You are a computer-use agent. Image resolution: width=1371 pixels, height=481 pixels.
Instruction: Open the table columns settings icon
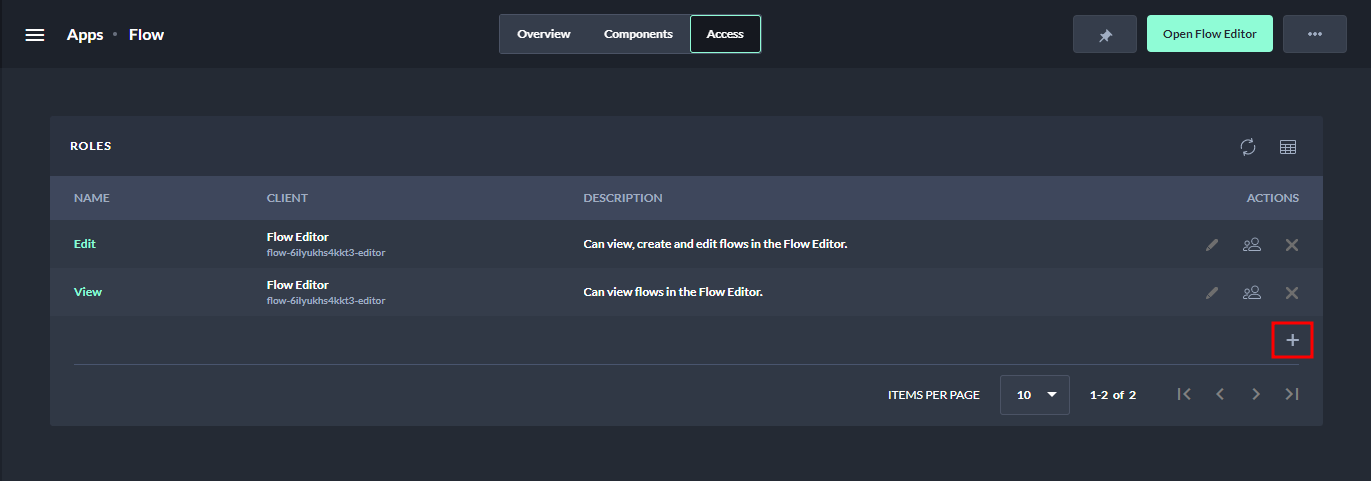pos(1288,147)
